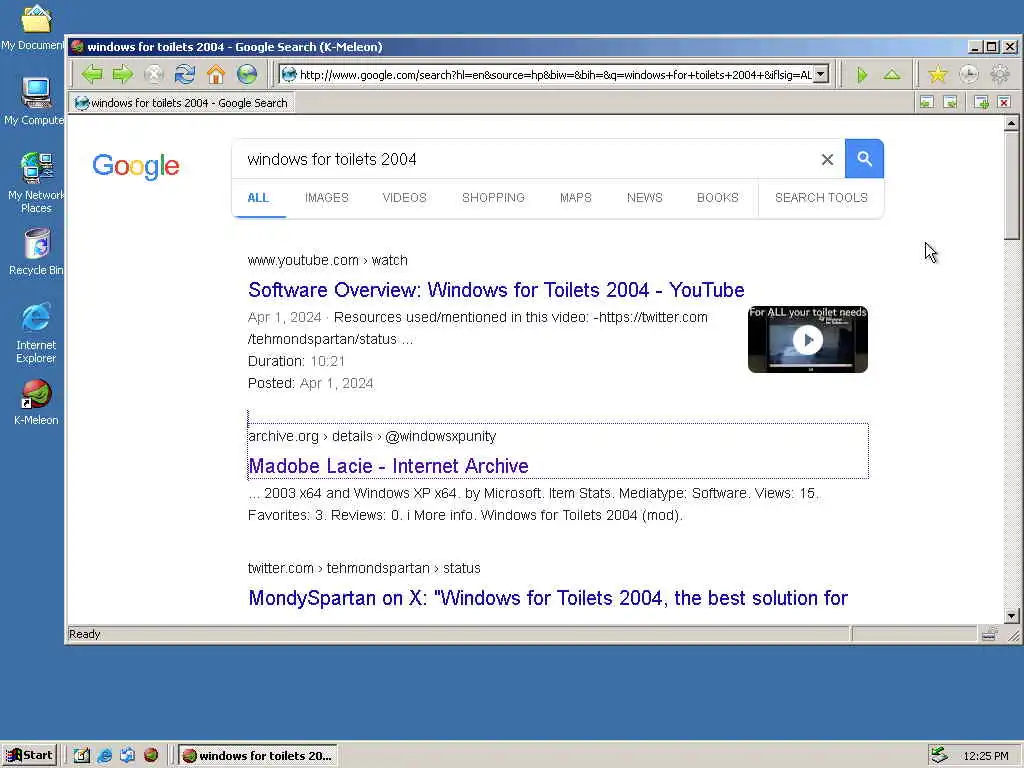Select My Documents desktop icon
Image resolution: width=1024 pixels, height=768 pixels.
[x=34, y=27]
